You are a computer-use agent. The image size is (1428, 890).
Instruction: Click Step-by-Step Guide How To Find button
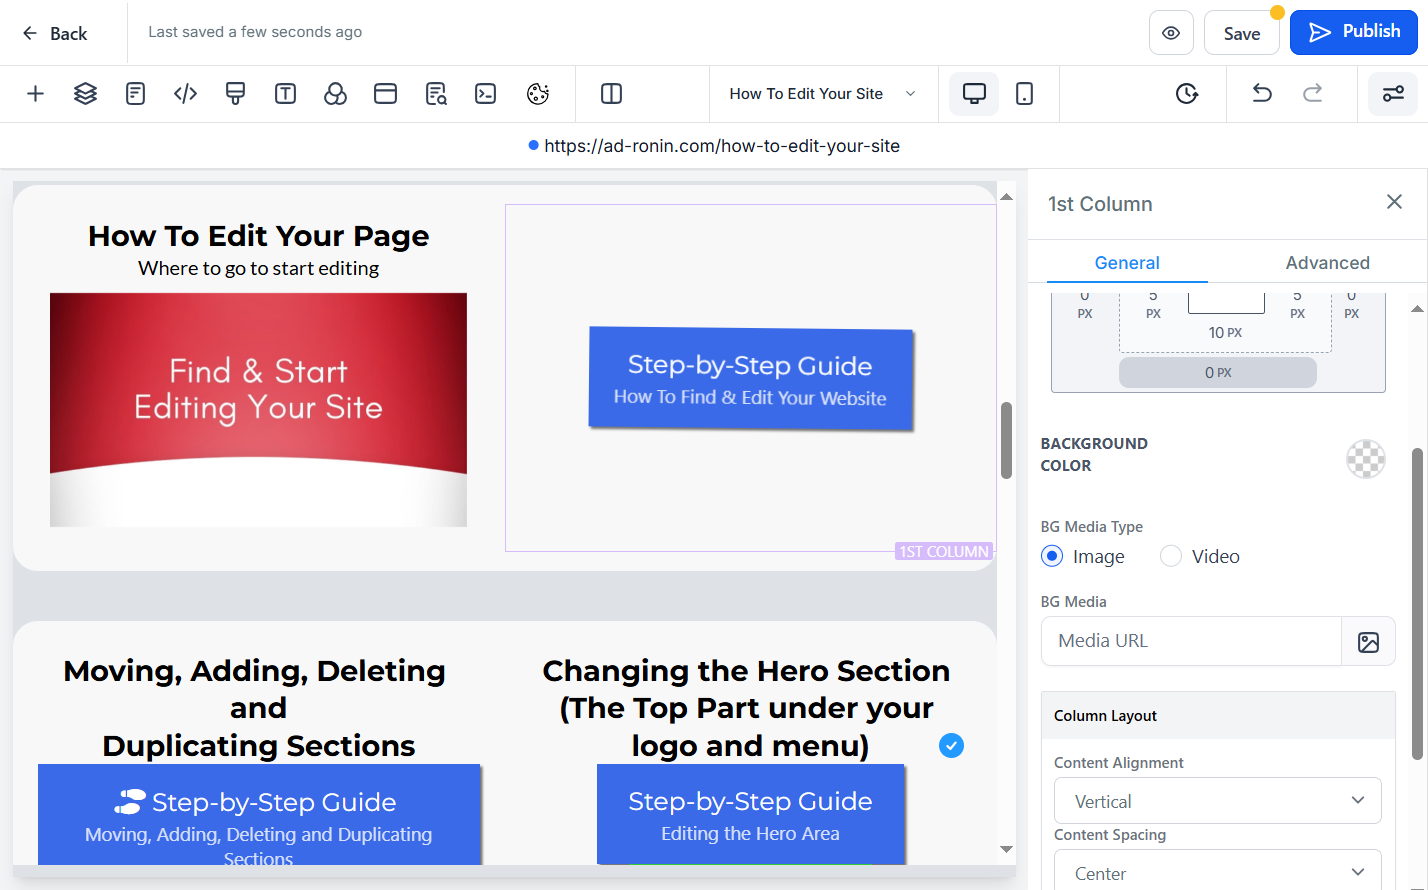pyautogui.click(x=751, y=379)
